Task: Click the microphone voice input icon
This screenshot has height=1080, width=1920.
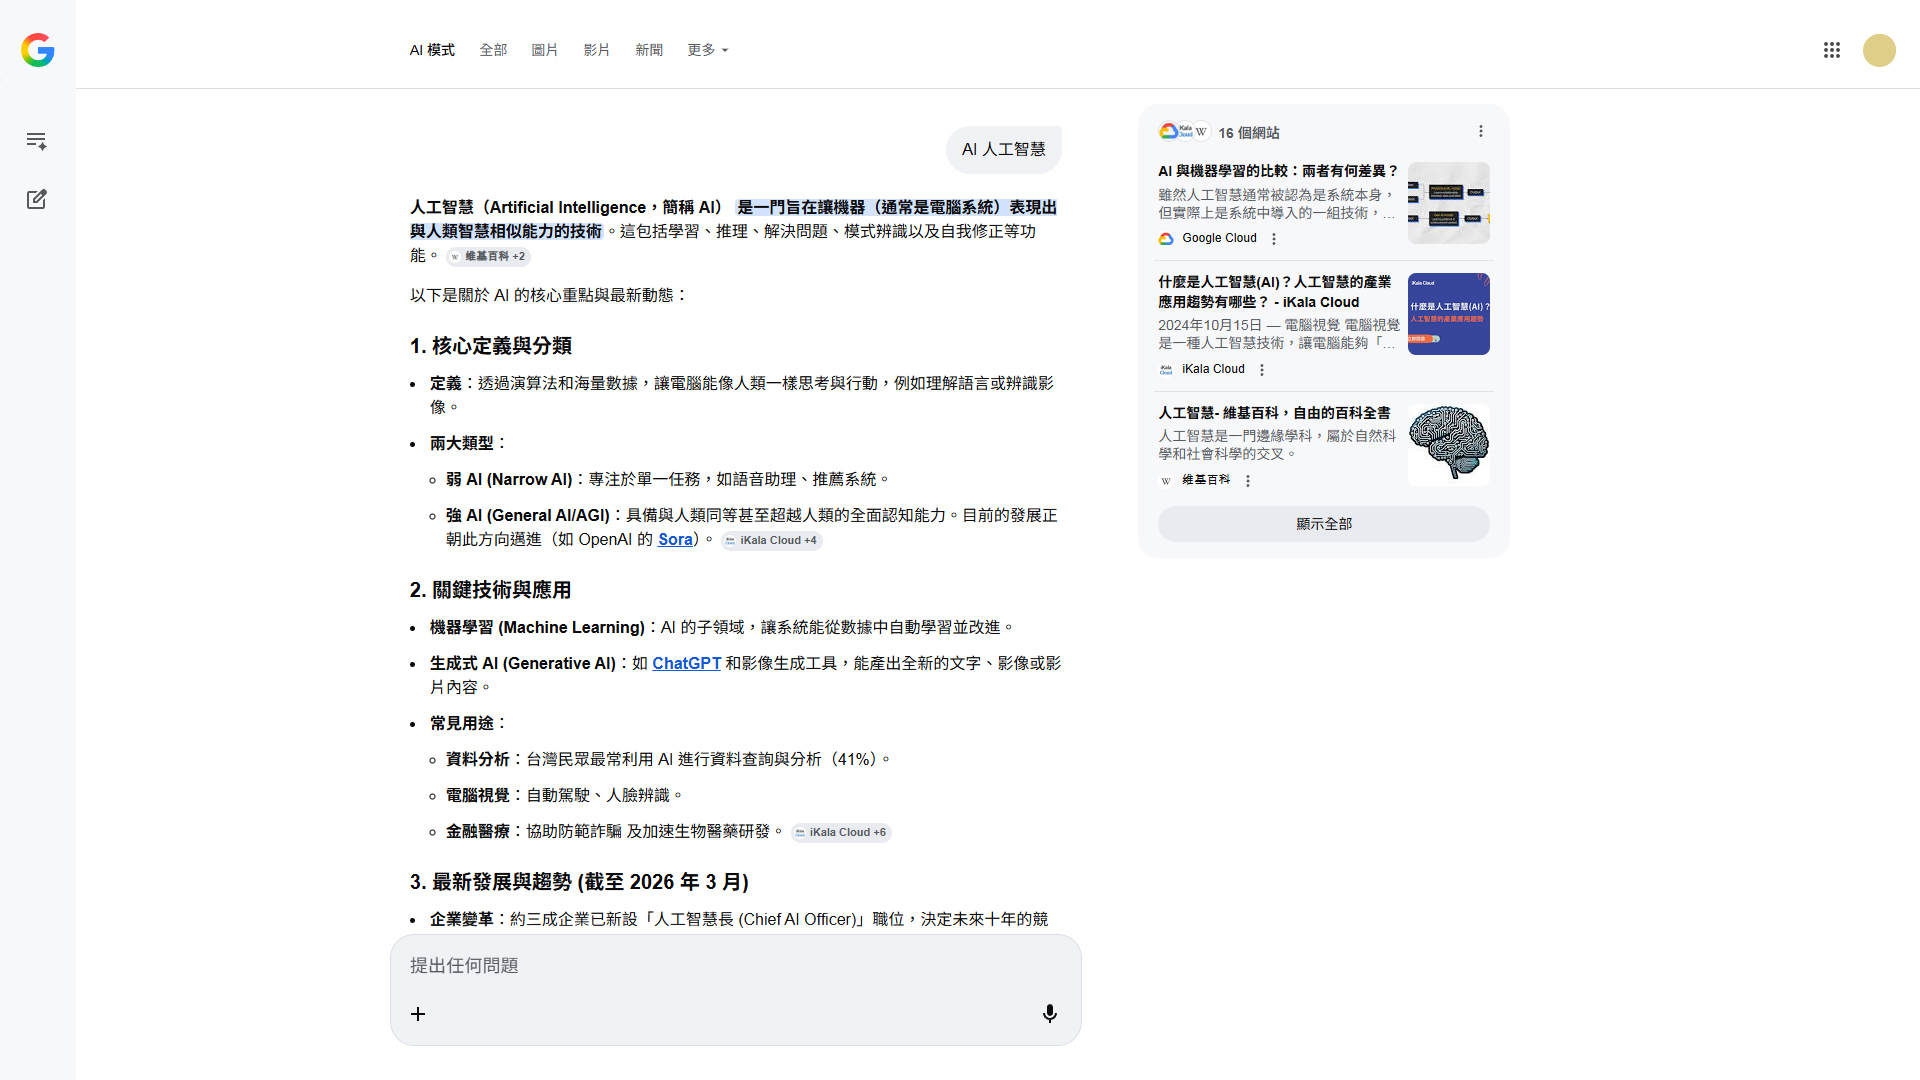Action: point(1049,1014)
